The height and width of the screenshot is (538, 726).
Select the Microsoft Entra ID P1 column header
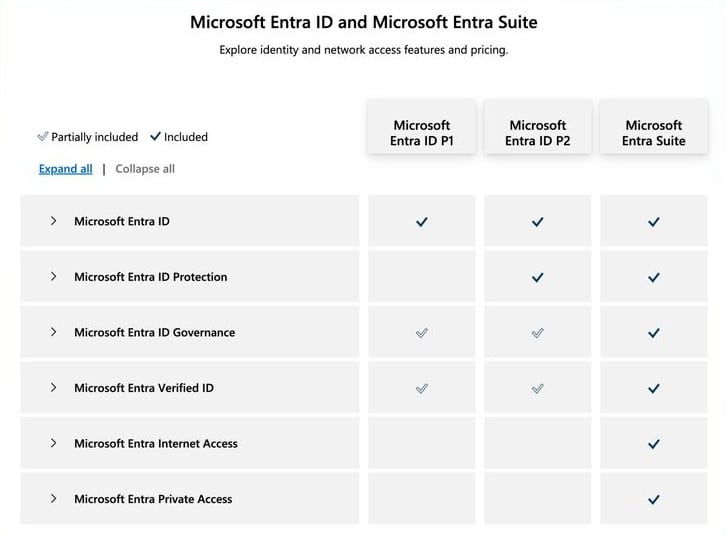pos(421,133)
